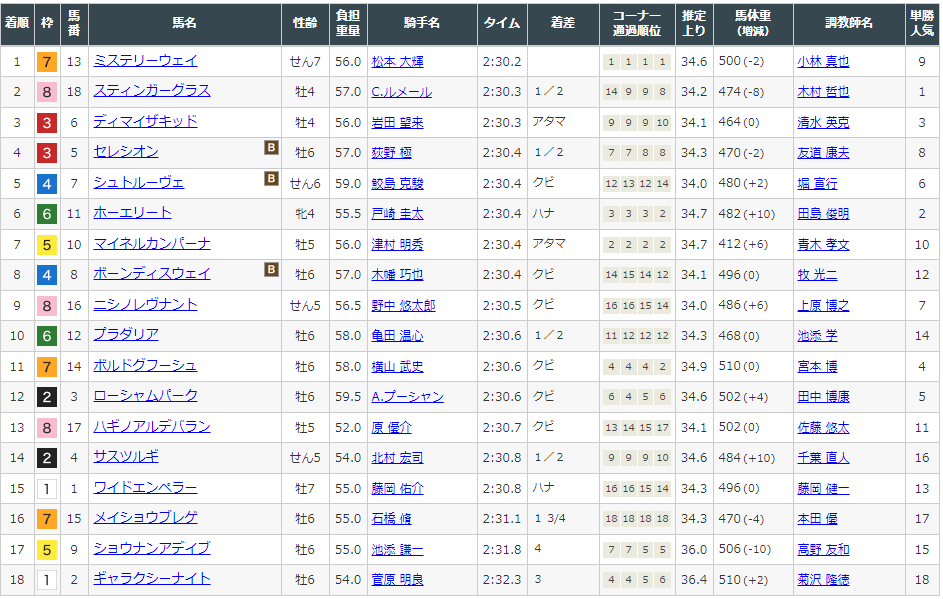The width and height of the screenshot is (943, 599).
Task: Open jockey 戸崎 圭太's profile link
Action: pyautogui.click(x=397, y=214)
